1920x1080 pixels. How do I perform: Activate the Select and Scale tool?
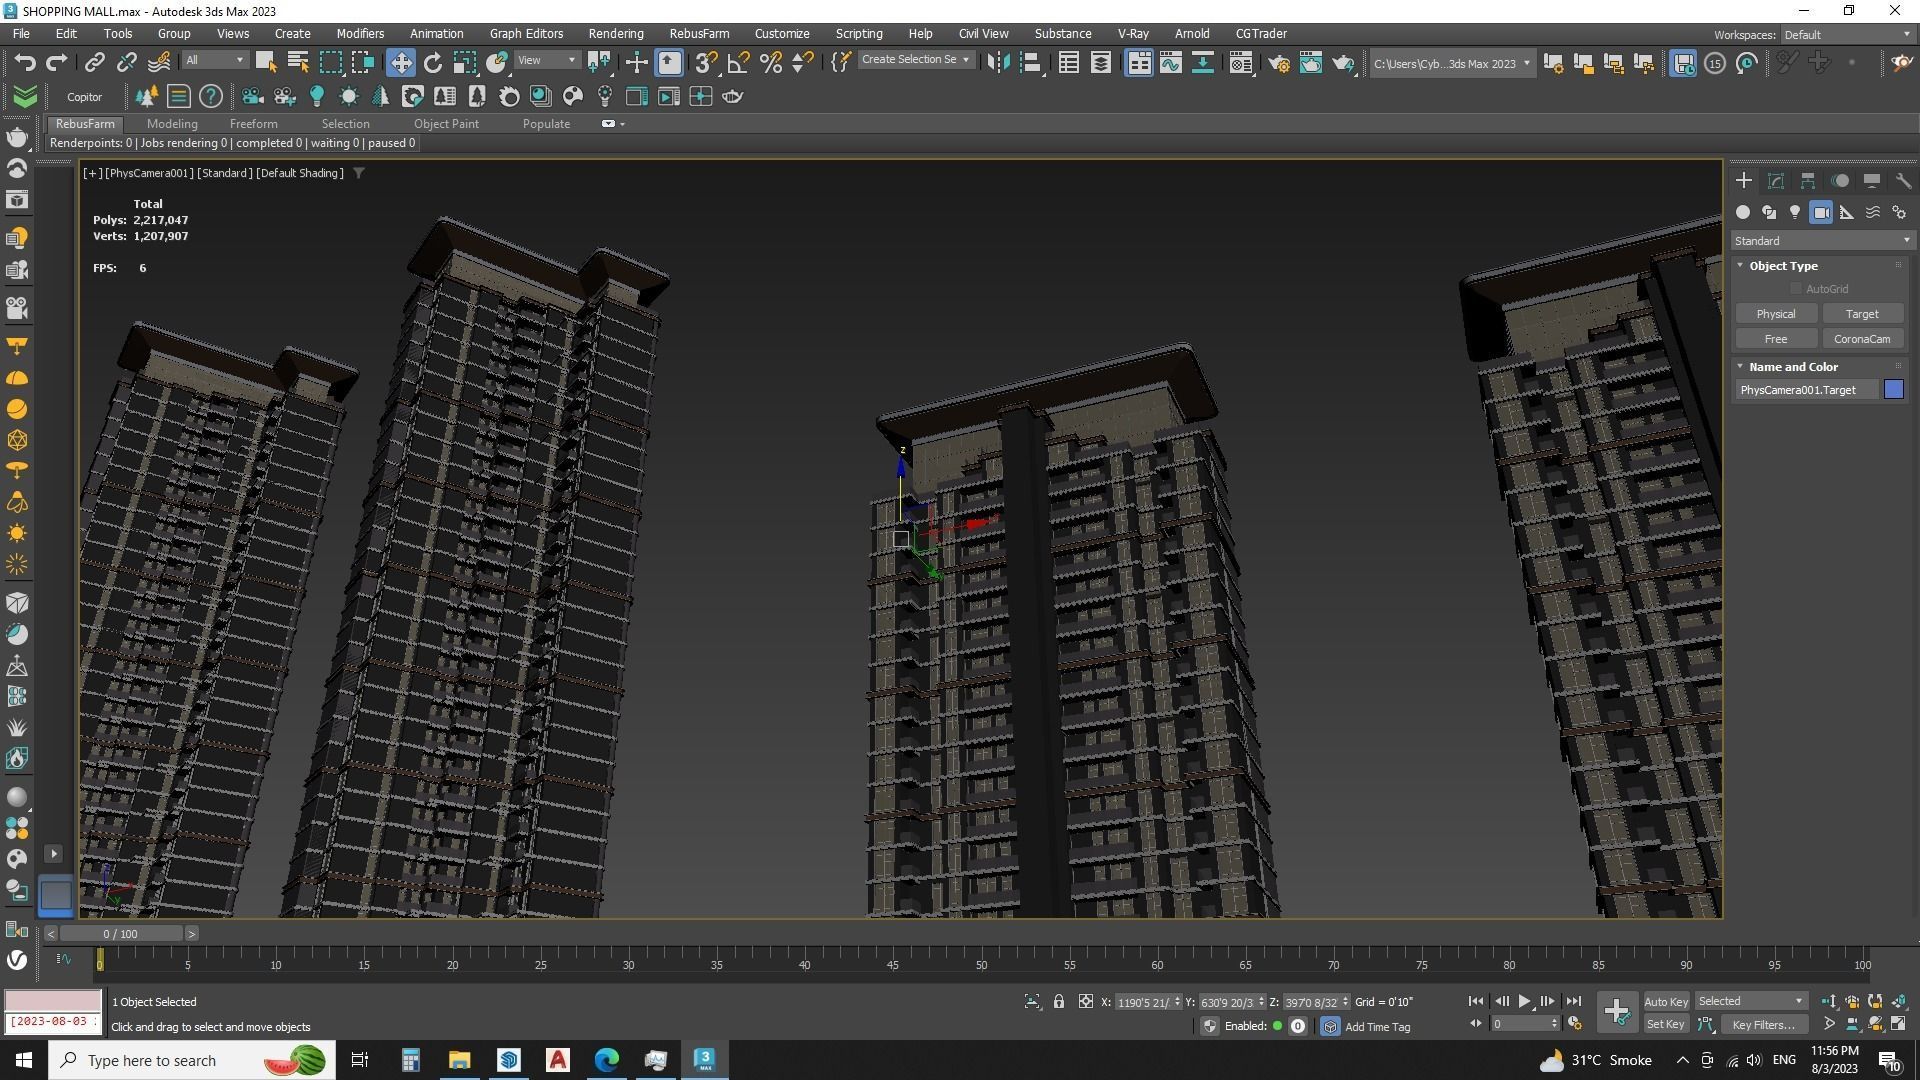point(464,63)
